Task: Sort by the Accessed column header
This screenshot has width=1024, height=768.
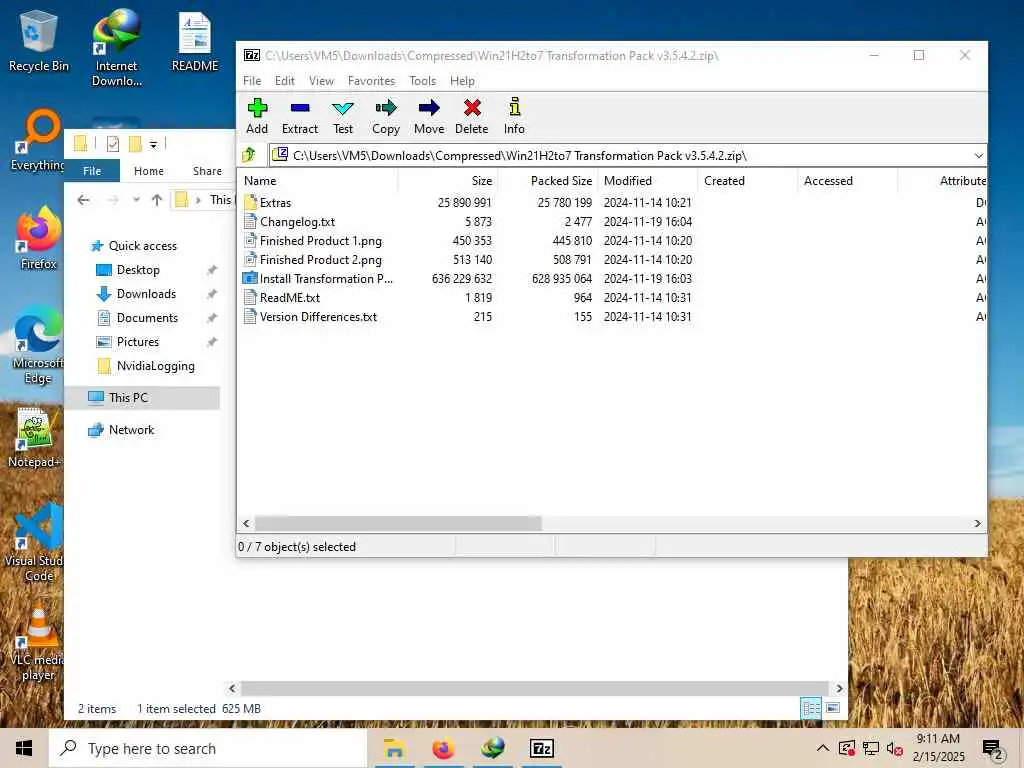Action: pos(848,181)
